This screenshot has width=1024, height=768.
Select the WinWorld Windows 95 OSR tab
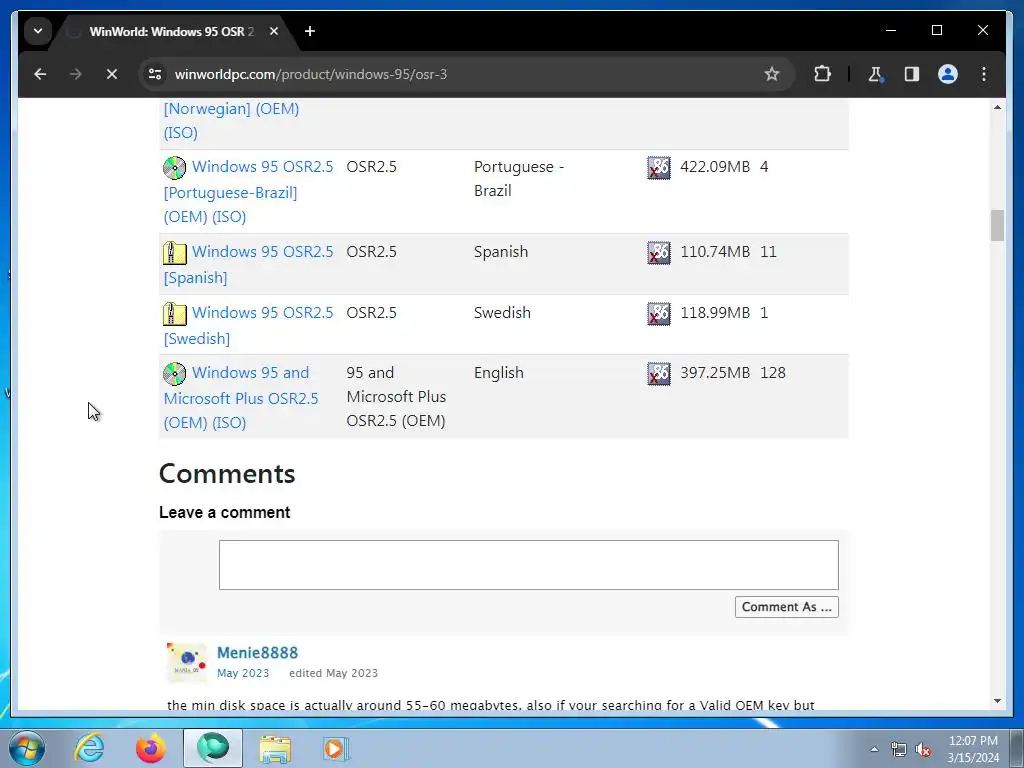171,31
